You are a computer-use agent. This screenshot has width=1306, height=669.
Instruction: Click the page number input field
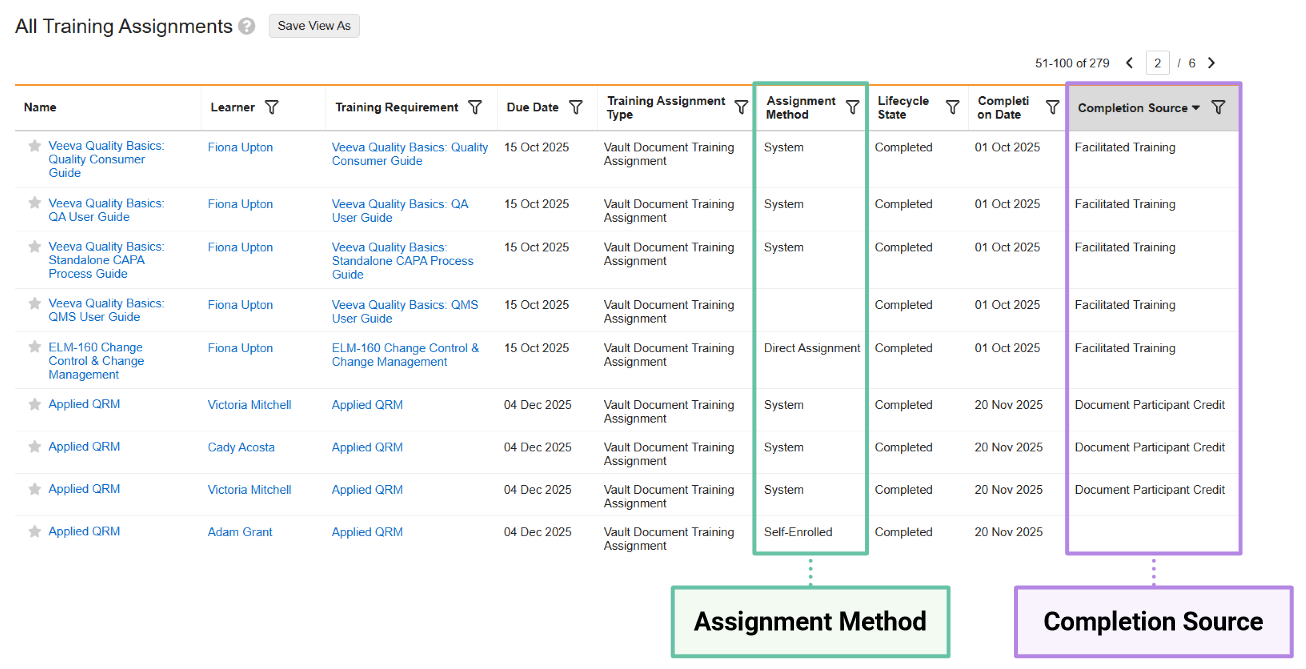coord(1157,62)
